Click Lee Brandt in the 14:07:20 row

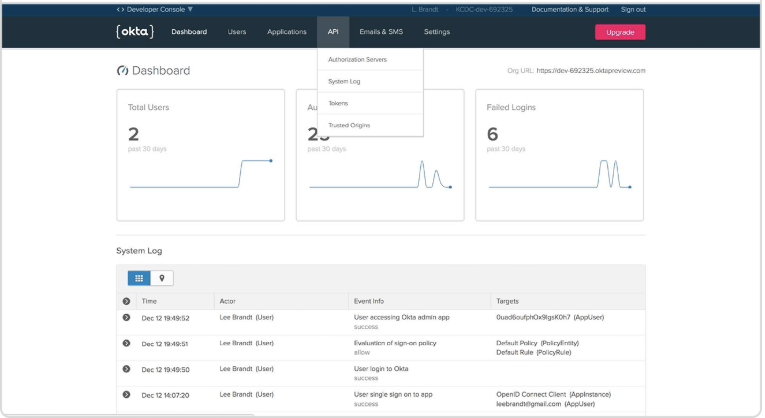[x=246, y=395]
